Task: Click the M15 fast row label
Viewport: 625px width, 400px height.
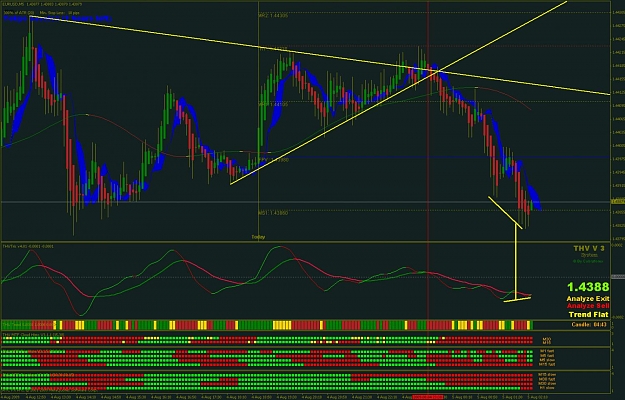Action: (x=547, y=365)
